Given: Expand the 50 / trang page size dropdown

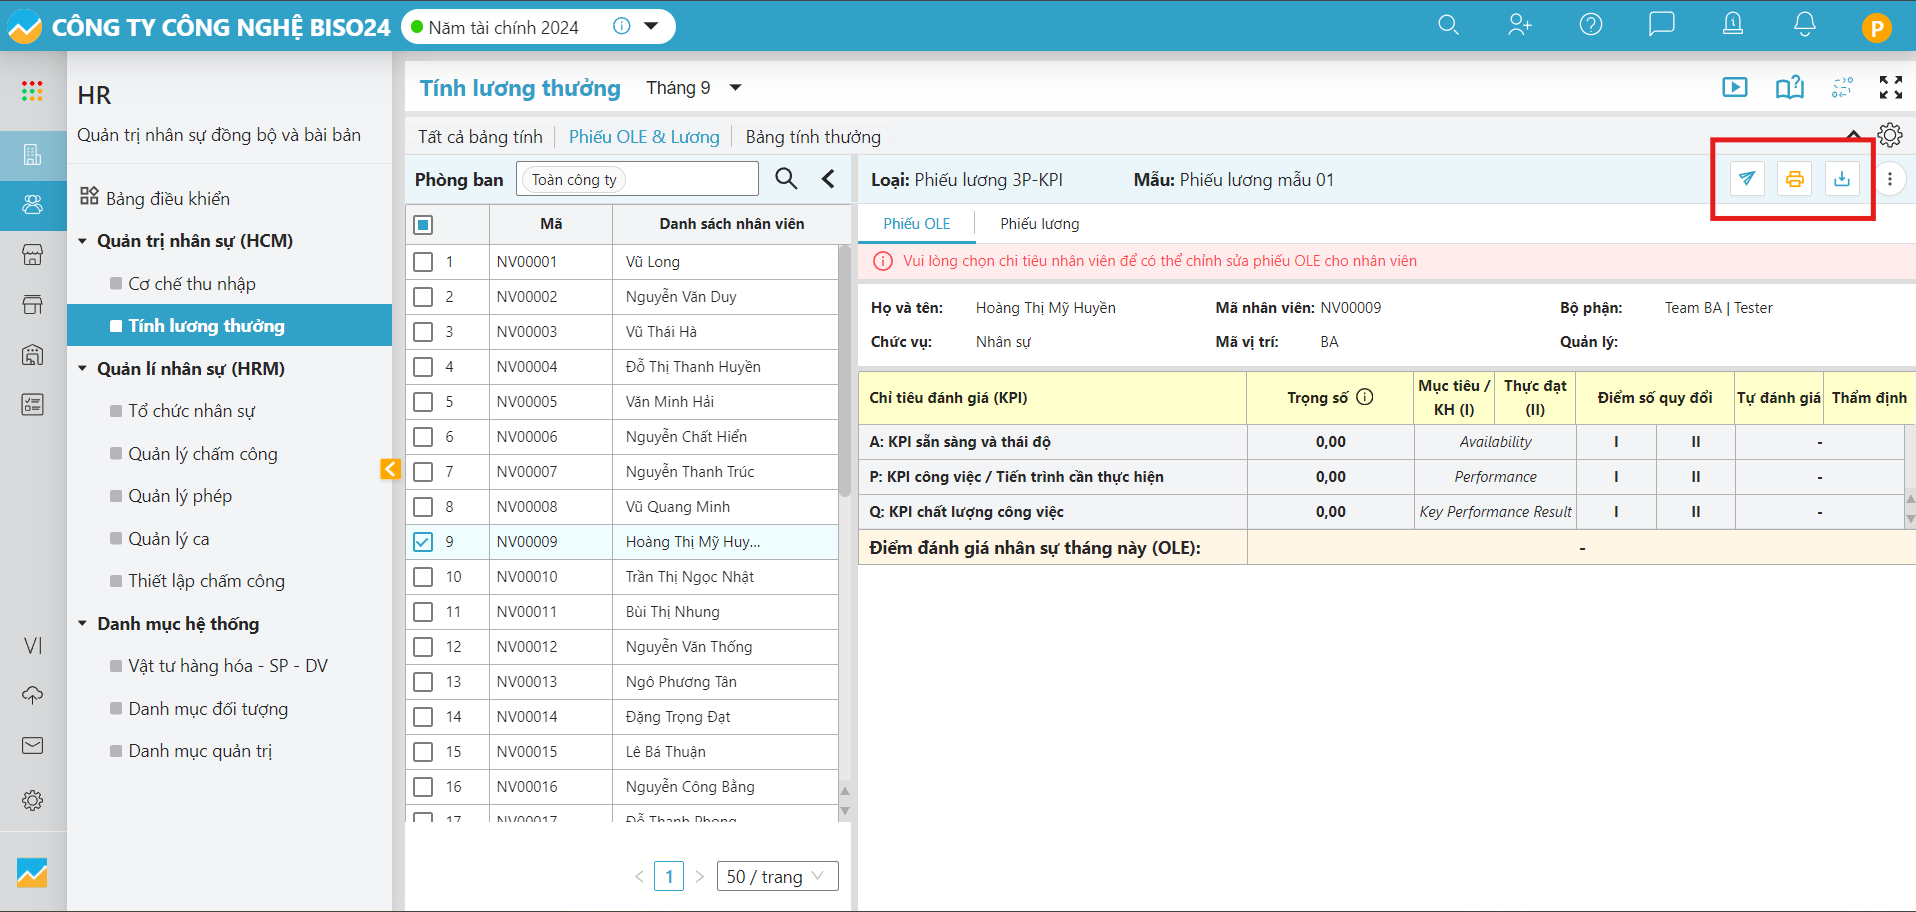Looking at the screenshot, I should (777, 877).
